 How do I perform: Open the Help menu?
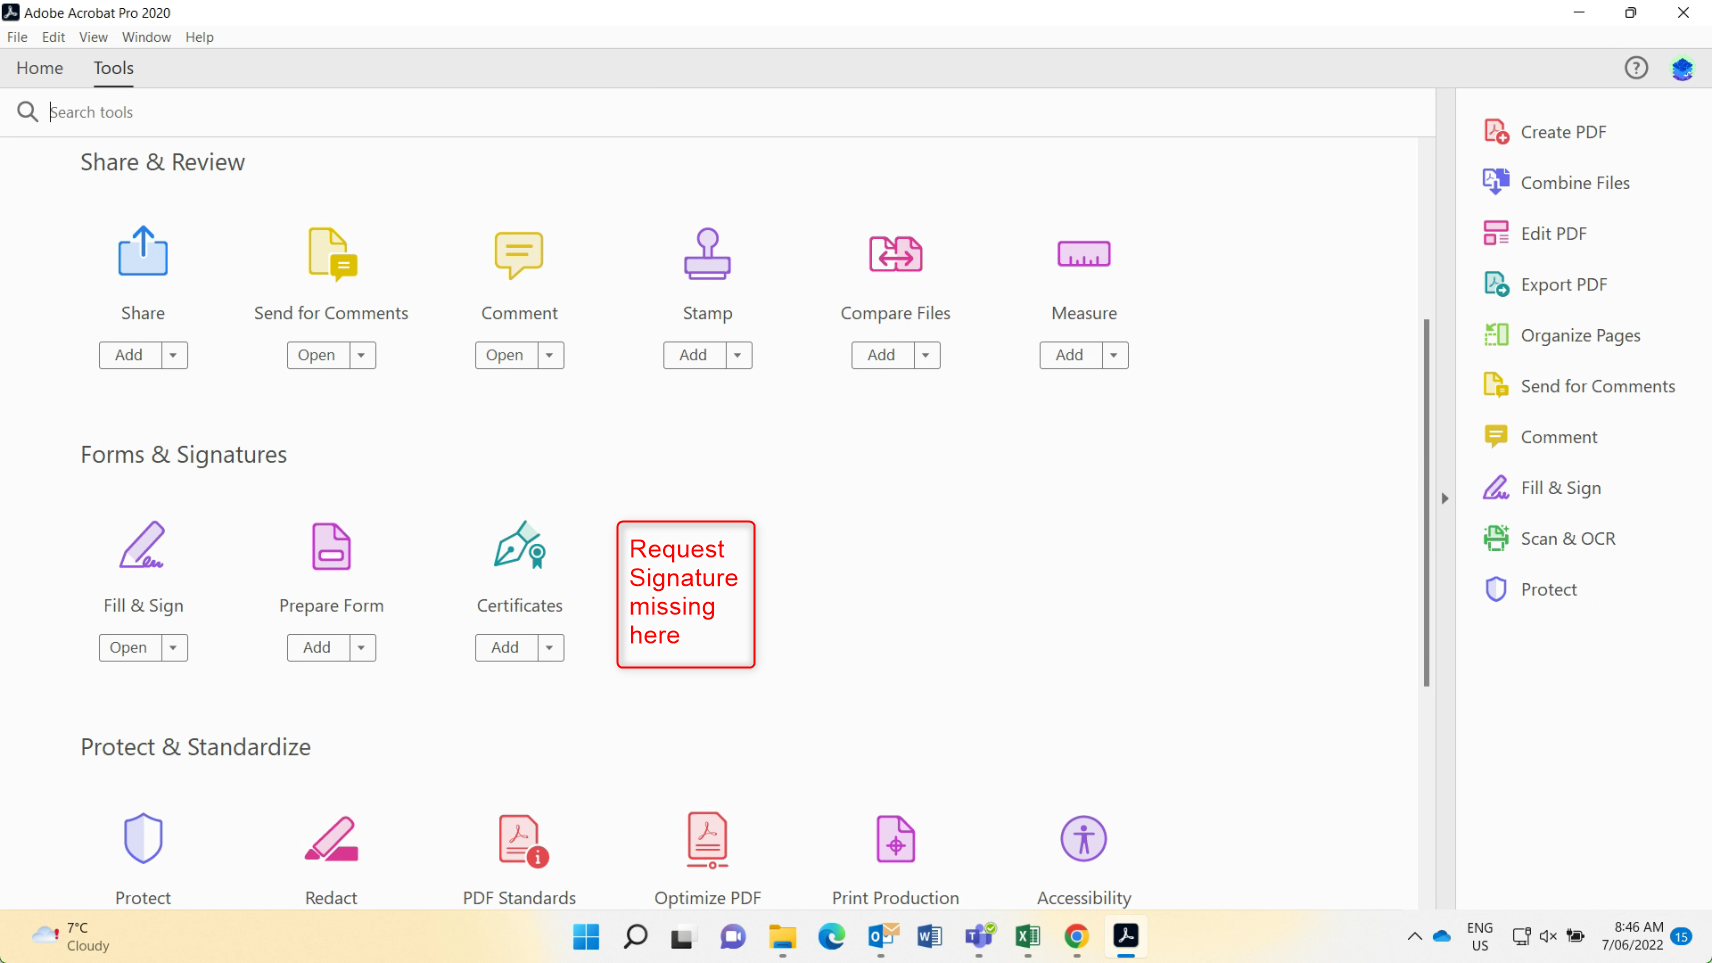199,37
